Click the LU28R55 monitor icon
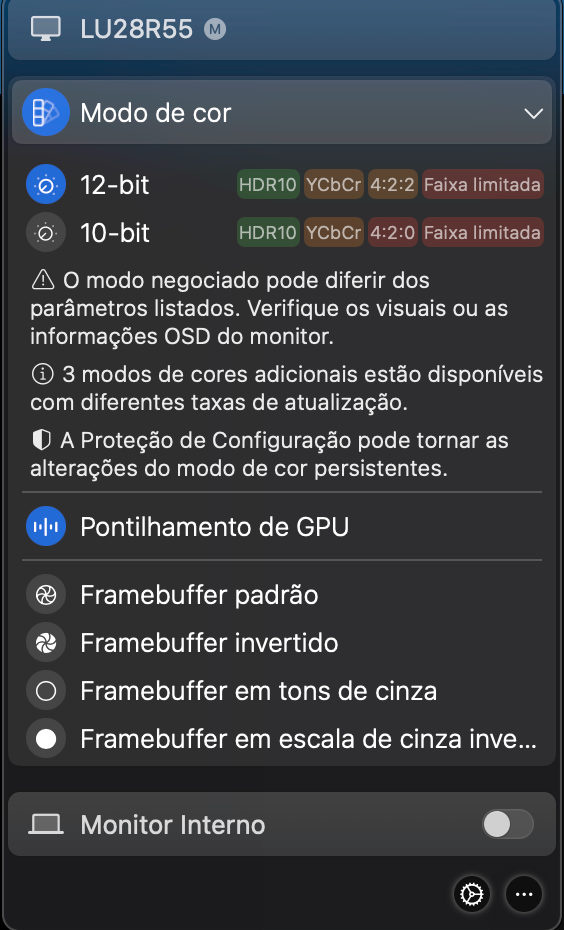 click(46, 28)
